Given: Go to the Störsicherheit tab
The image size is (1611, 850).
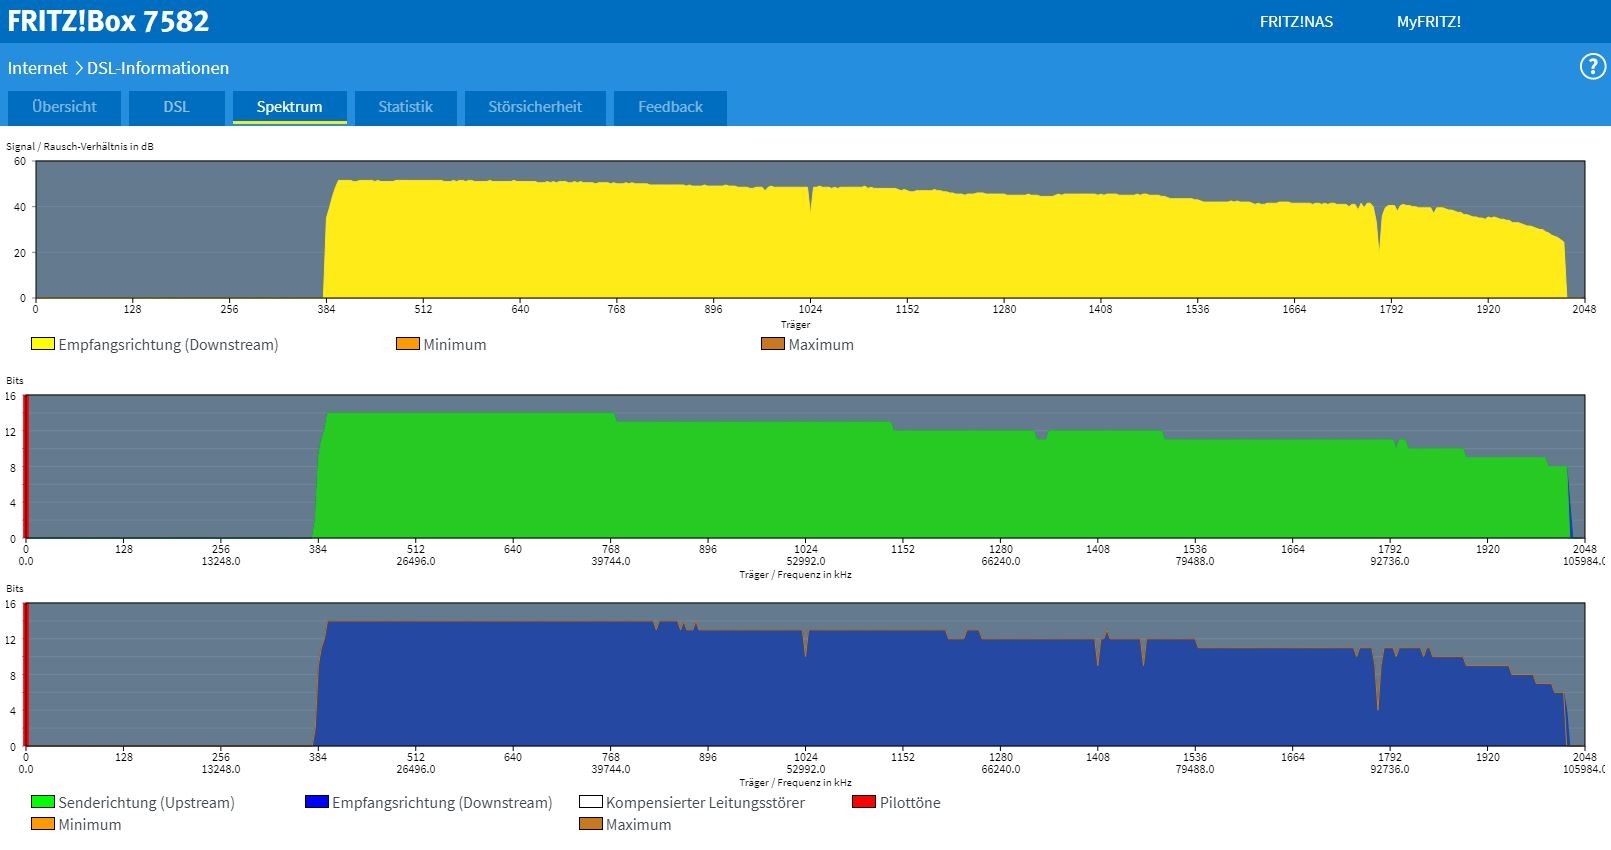Looking at the screenshot, I should (535, 107).
